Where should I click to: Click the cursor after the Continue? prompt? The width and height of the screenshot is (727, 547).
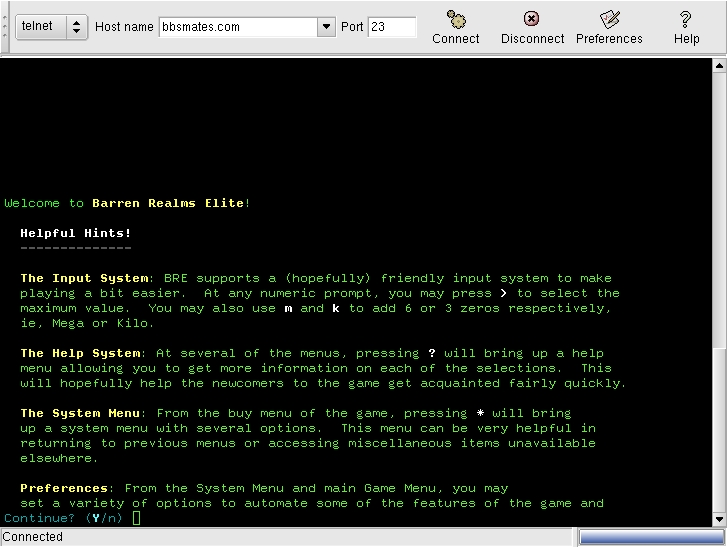point(137,518)
